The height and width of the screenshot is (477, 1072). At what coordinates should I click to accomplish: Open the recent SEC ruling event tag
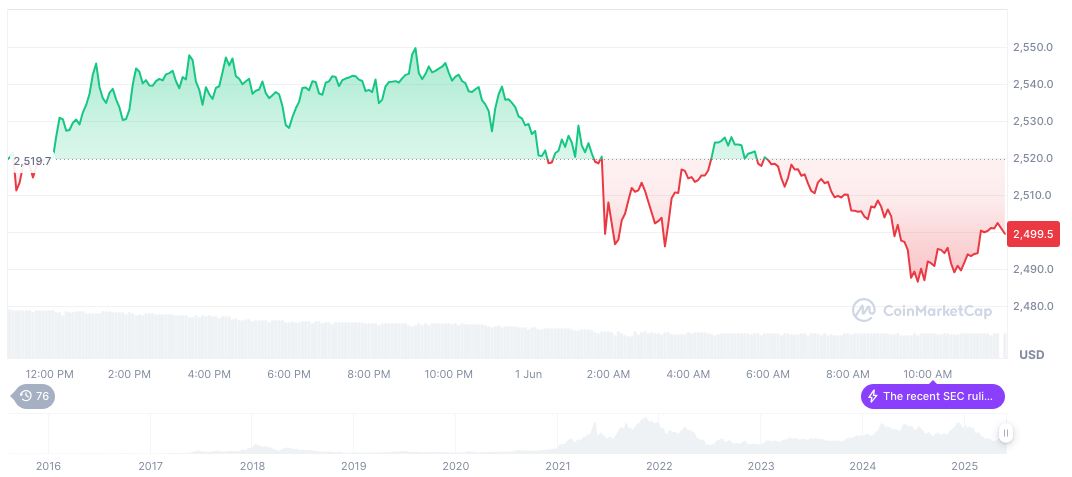coord(932,396)
